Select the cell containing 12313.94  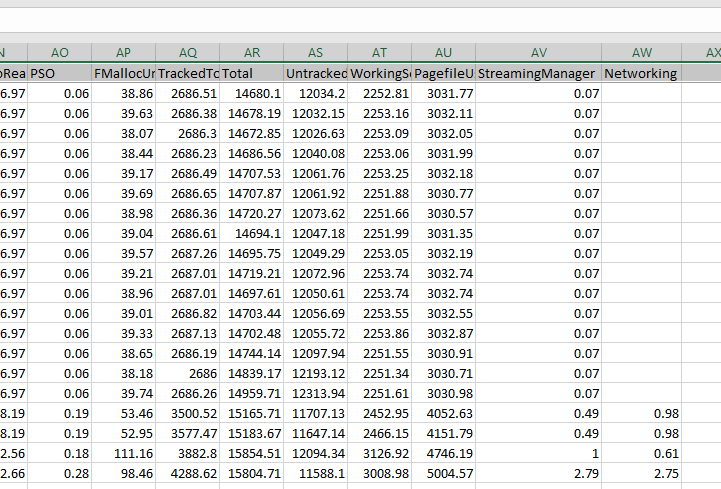315,393
